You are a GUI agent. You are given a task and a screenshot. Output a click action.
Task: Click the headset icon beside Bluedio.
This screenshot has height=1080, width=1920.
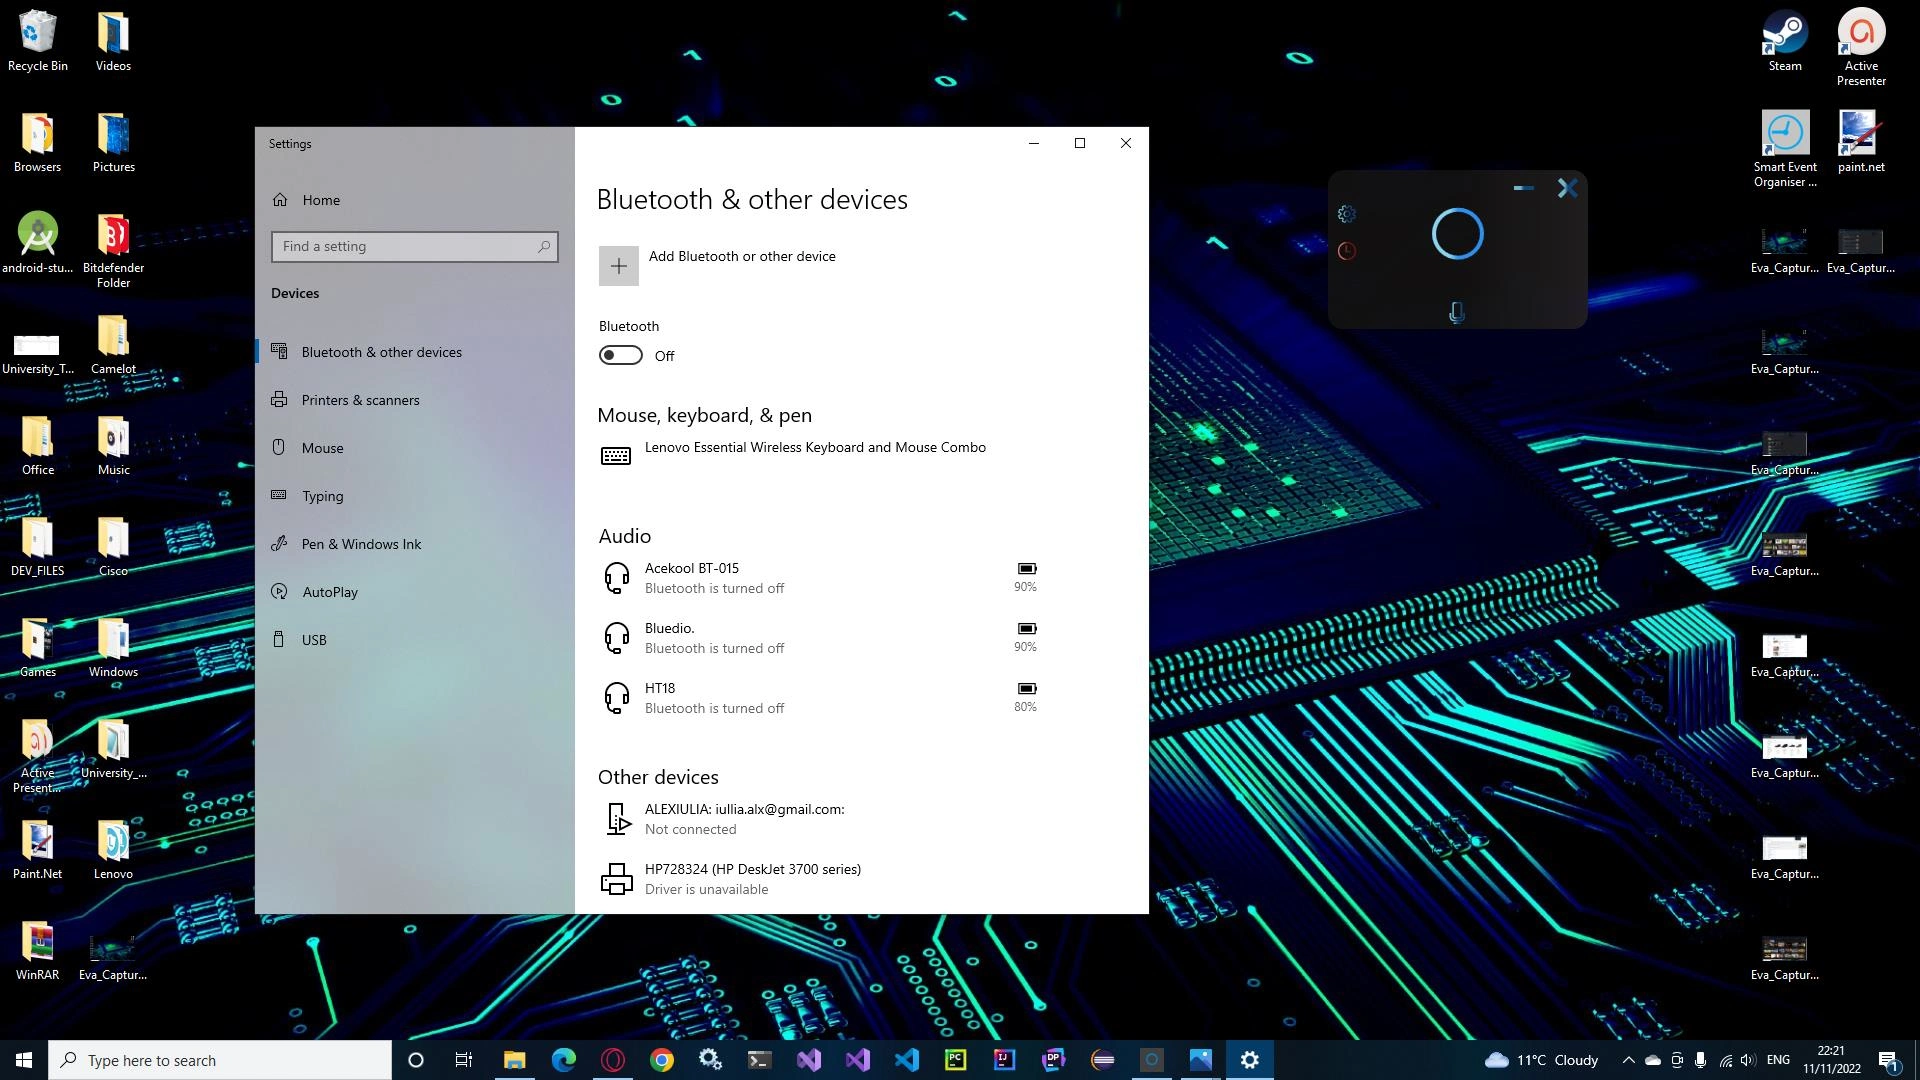point(617,638)
